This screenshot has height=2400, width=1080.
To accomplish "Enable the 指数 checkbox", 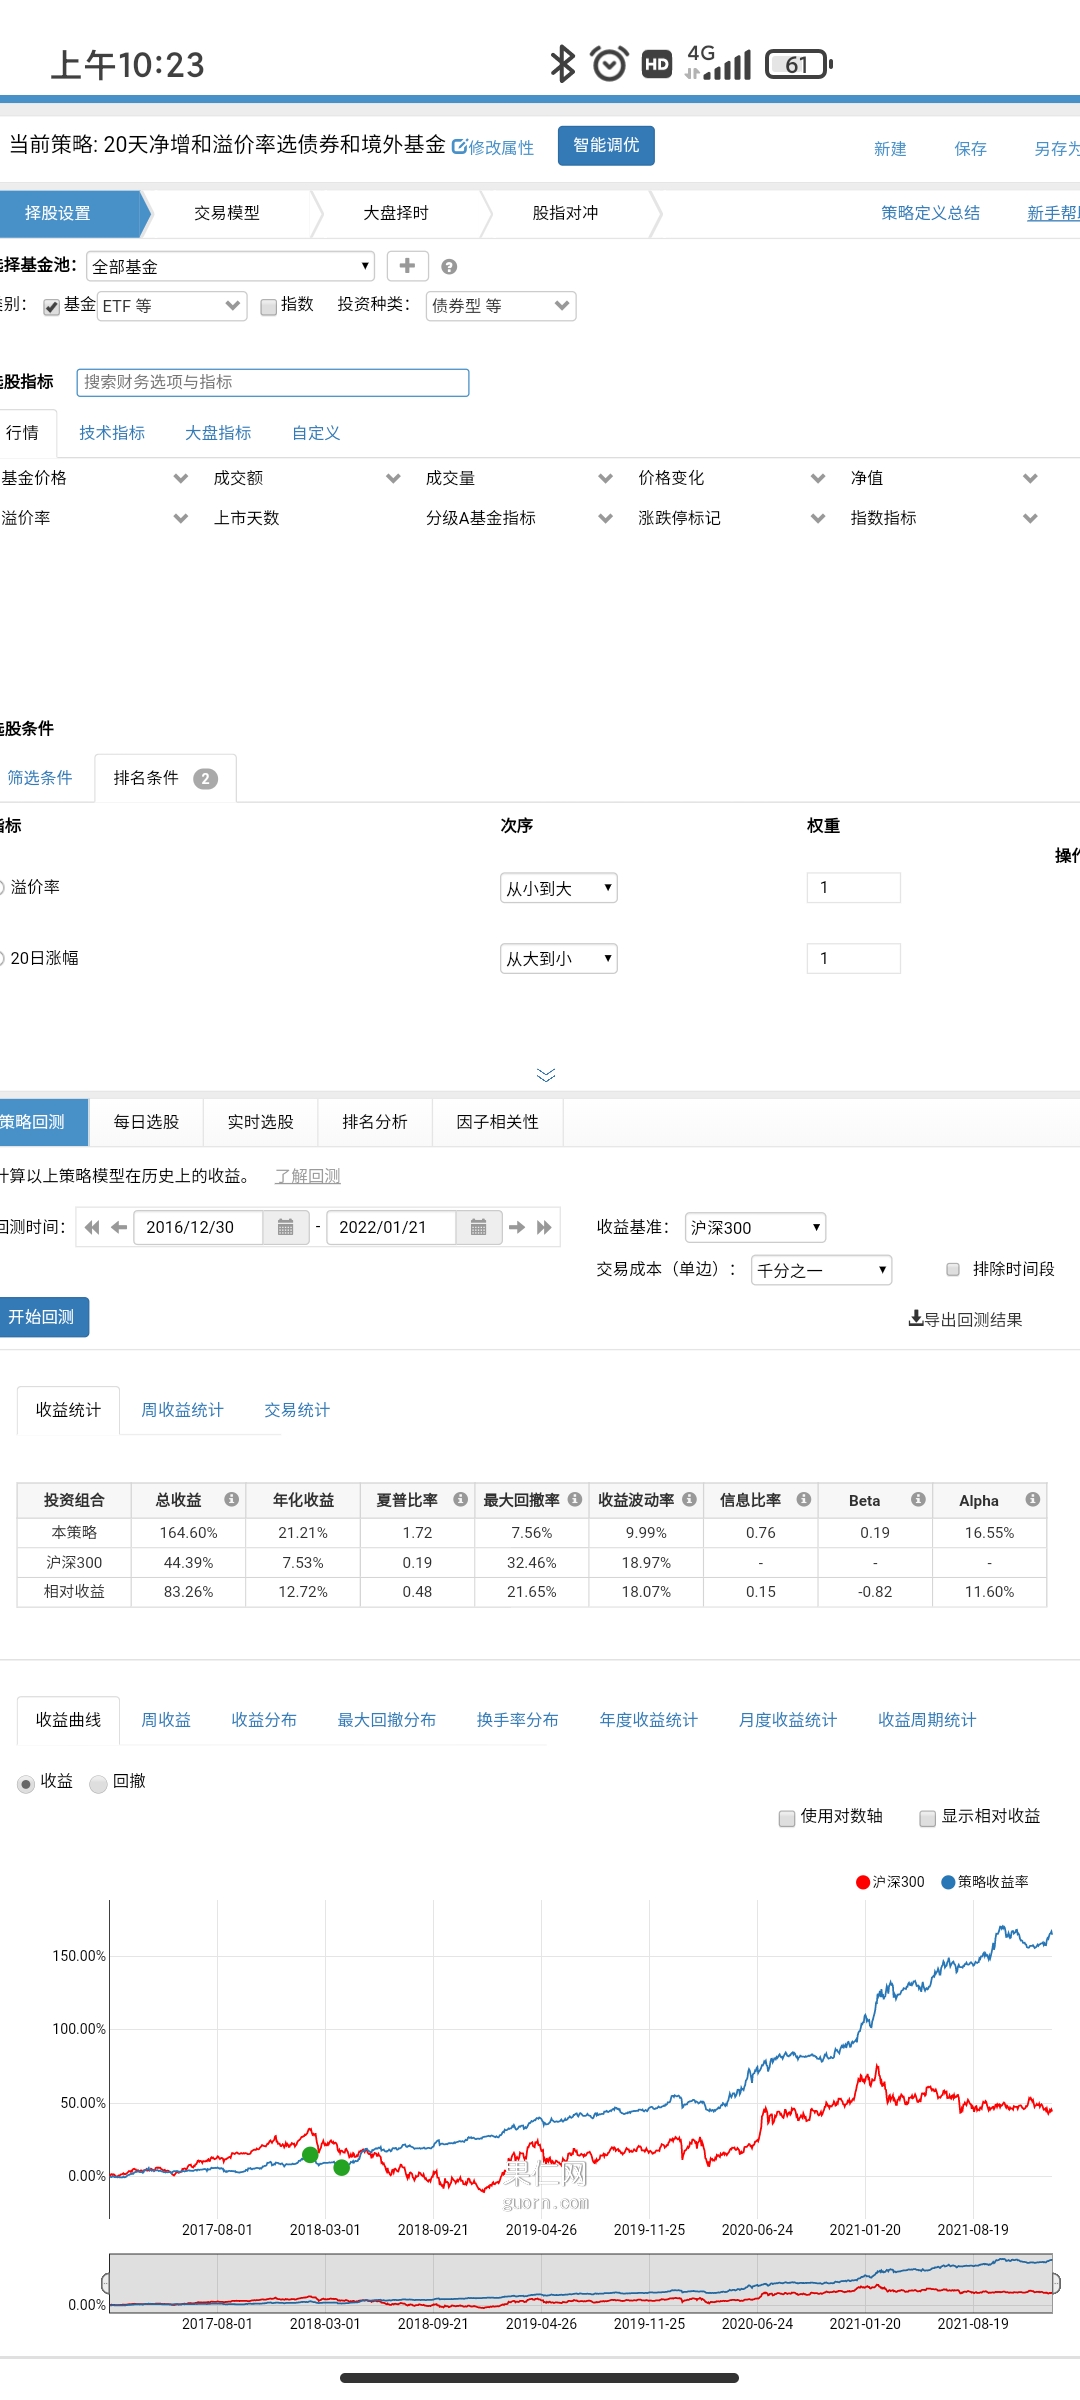I will click(x=269, y=307).
